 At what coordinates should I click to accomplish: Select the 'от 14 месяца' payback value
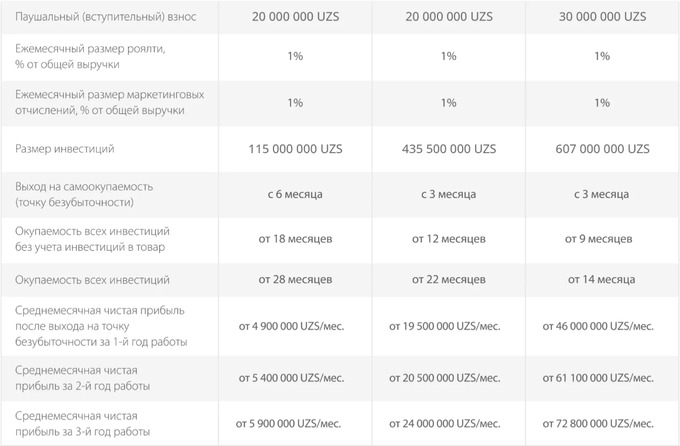[601, 279]
